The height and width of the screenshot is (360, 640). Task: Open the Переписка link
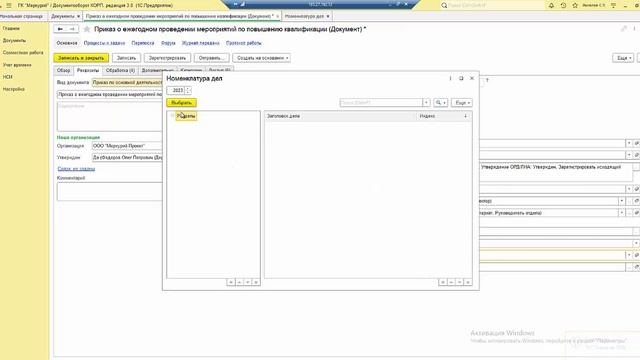(x=143, y=43)
